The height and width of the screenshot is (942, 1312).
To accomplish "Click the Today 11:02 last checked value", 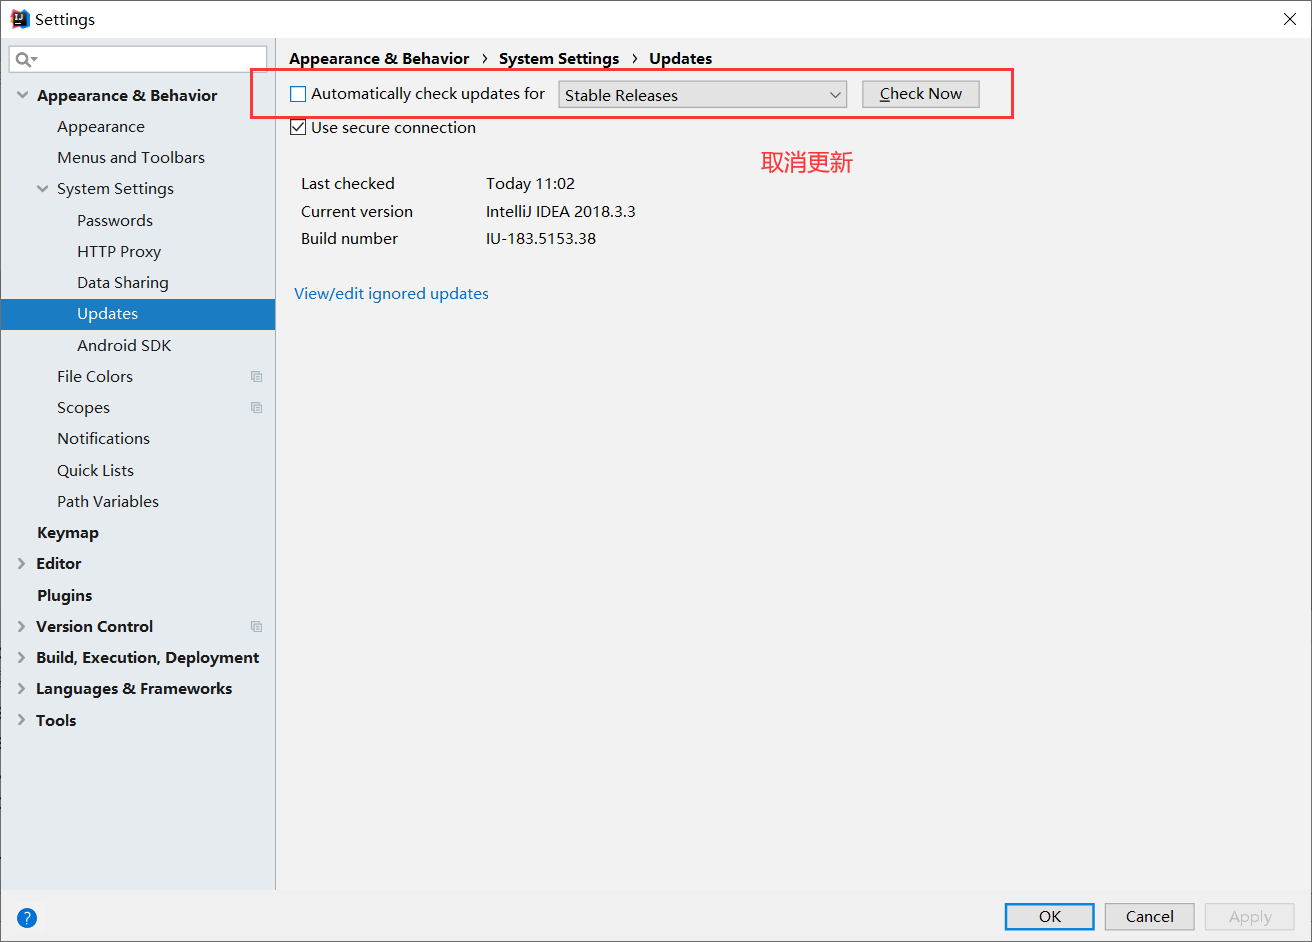I will point(531,184).
